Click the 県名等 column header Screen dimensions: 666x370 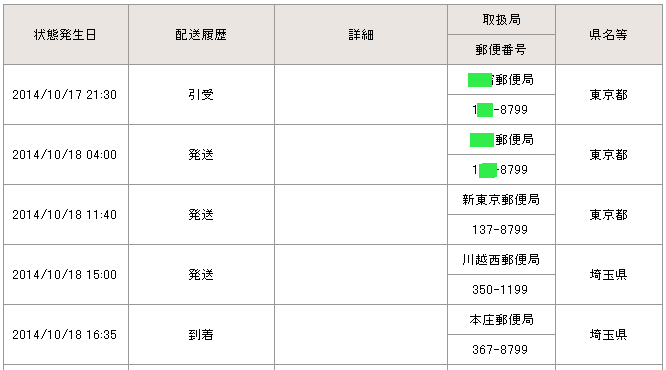point(609,35)
